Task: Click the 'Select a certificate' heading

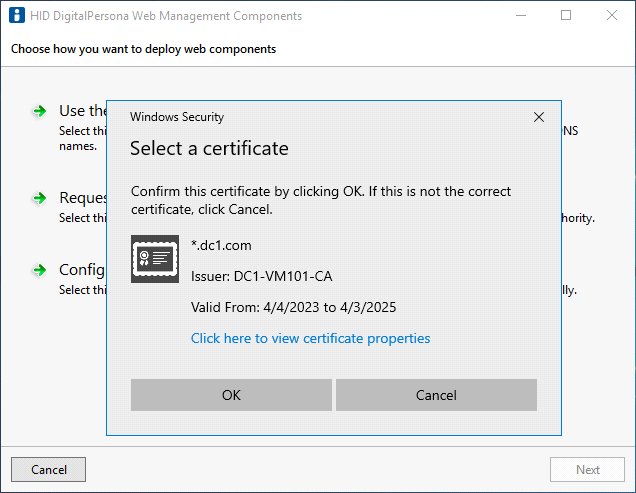Action: click(209, 149)
